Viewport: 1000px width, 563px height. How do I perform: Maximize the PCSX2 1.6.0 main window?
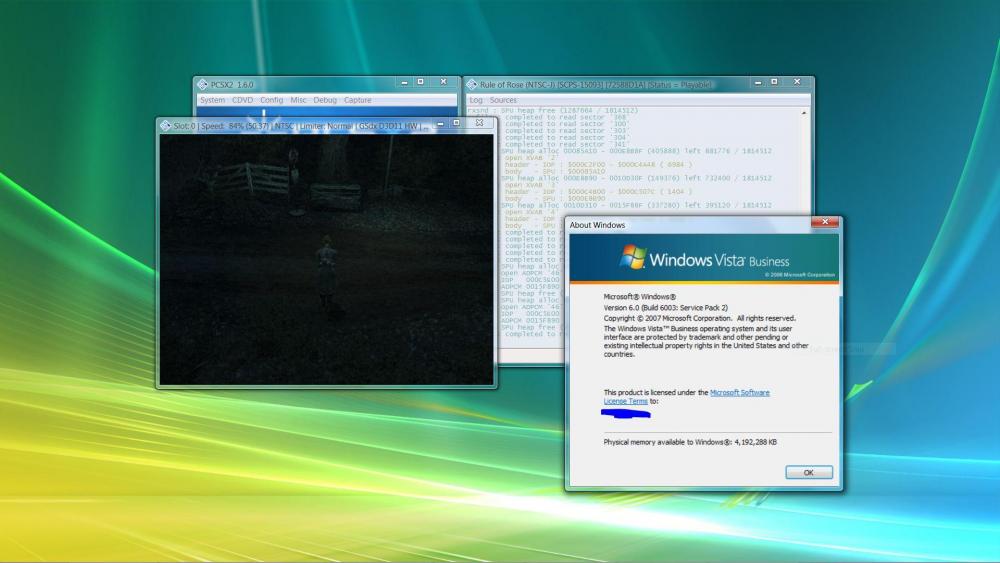pos(420,82)
